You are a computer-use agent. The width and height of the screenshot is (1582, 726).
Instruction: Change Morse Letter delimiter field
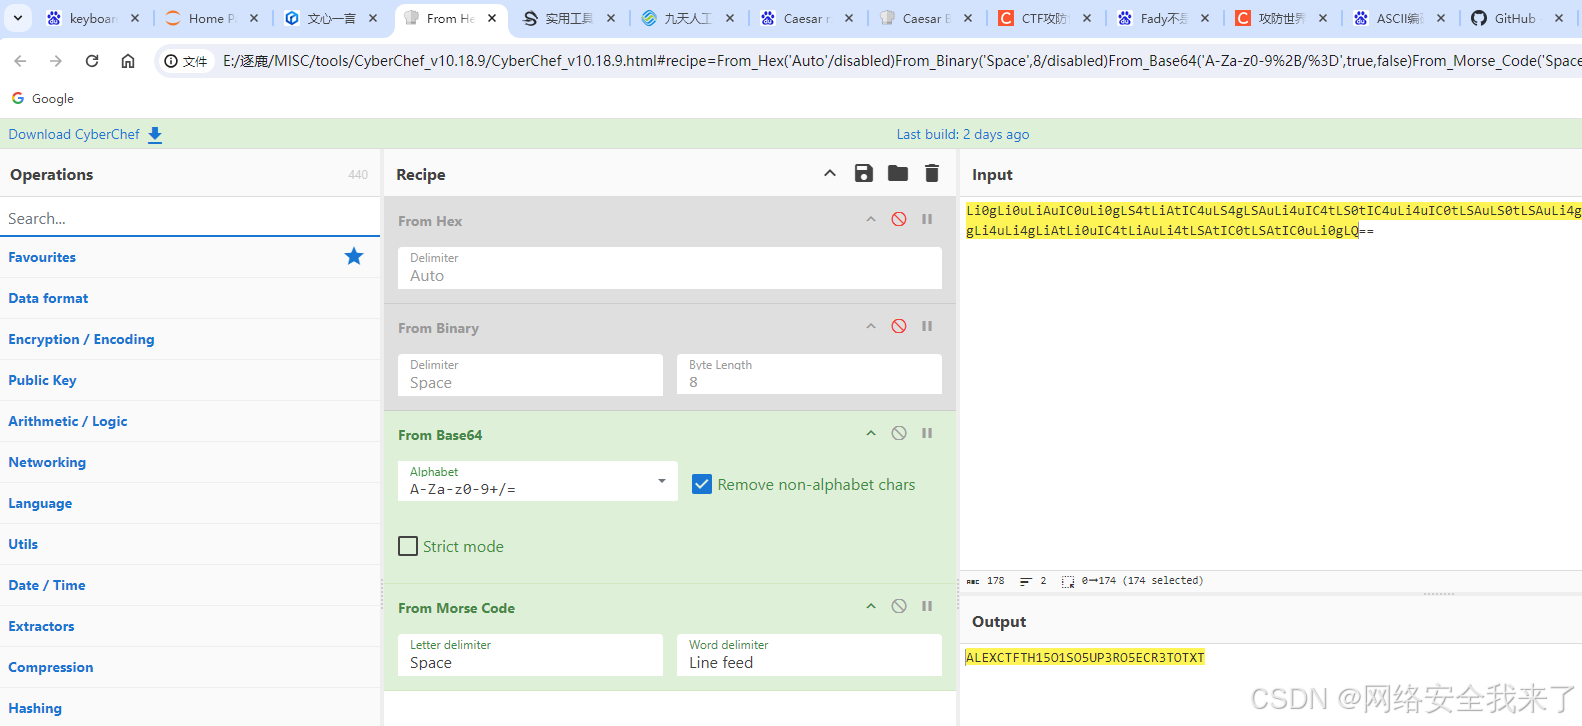tap(530, 655)
